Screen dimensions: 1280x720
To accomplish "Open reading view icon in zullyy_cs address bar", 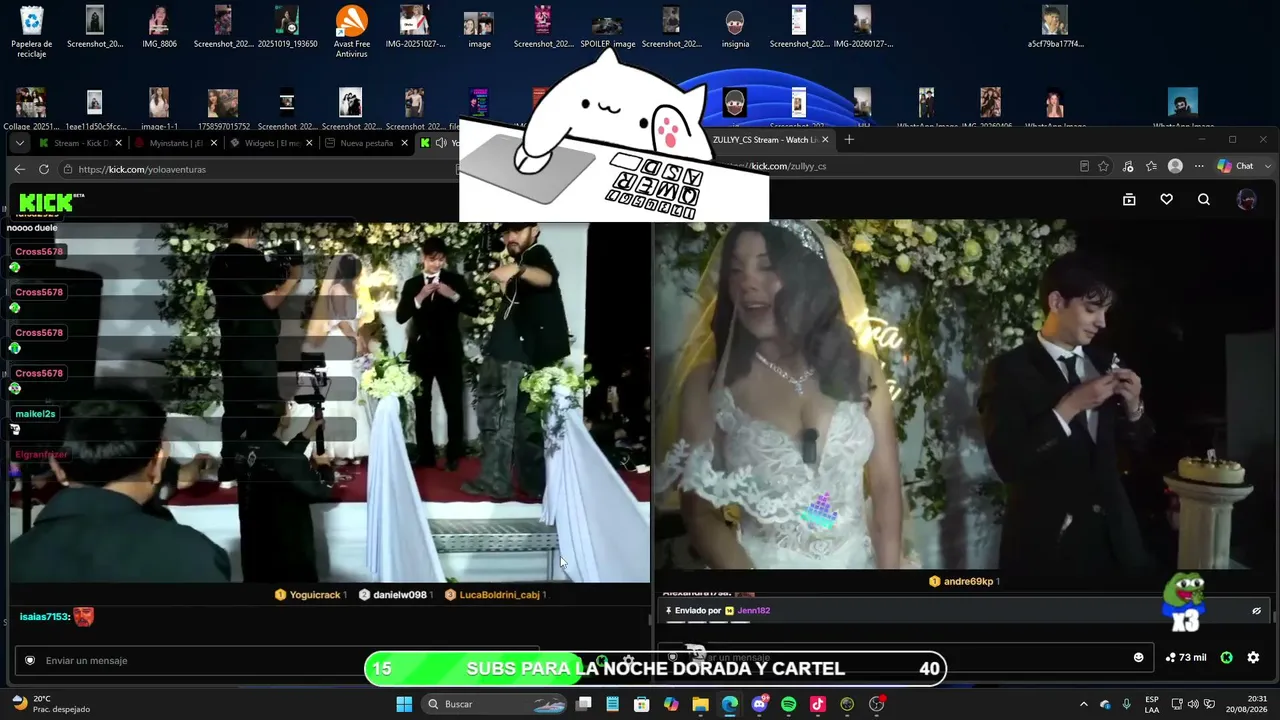I will click(1084, 166).
